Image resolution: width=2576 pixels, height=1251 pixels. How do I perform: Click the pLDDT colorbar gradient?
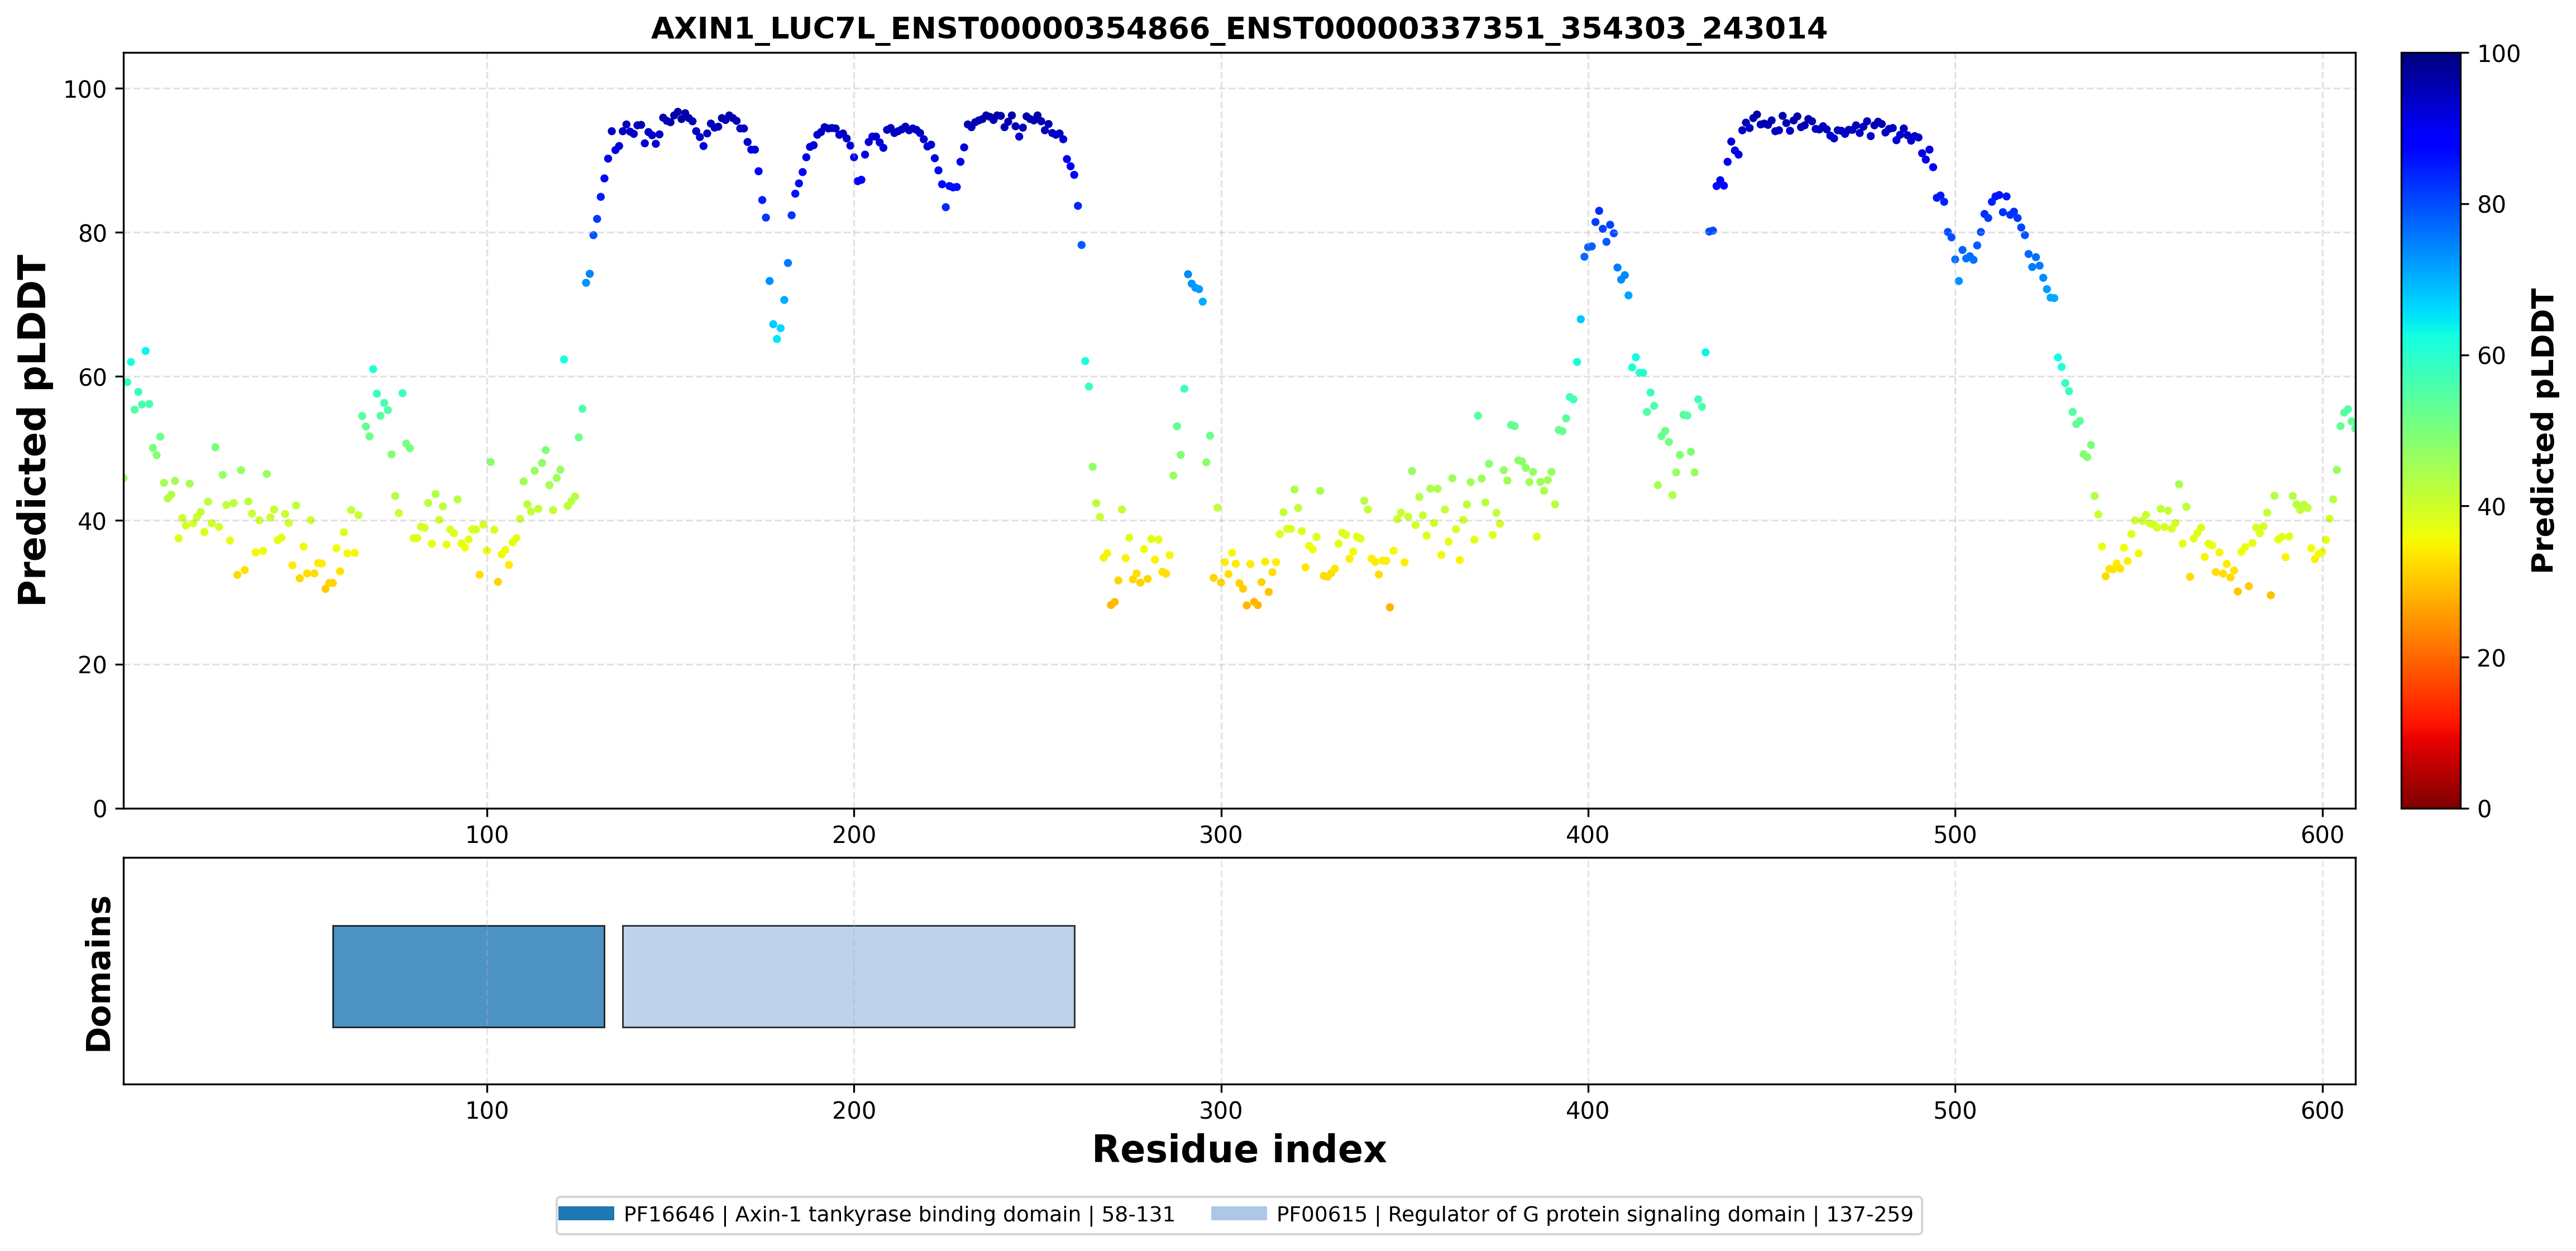click(2430, 430)
